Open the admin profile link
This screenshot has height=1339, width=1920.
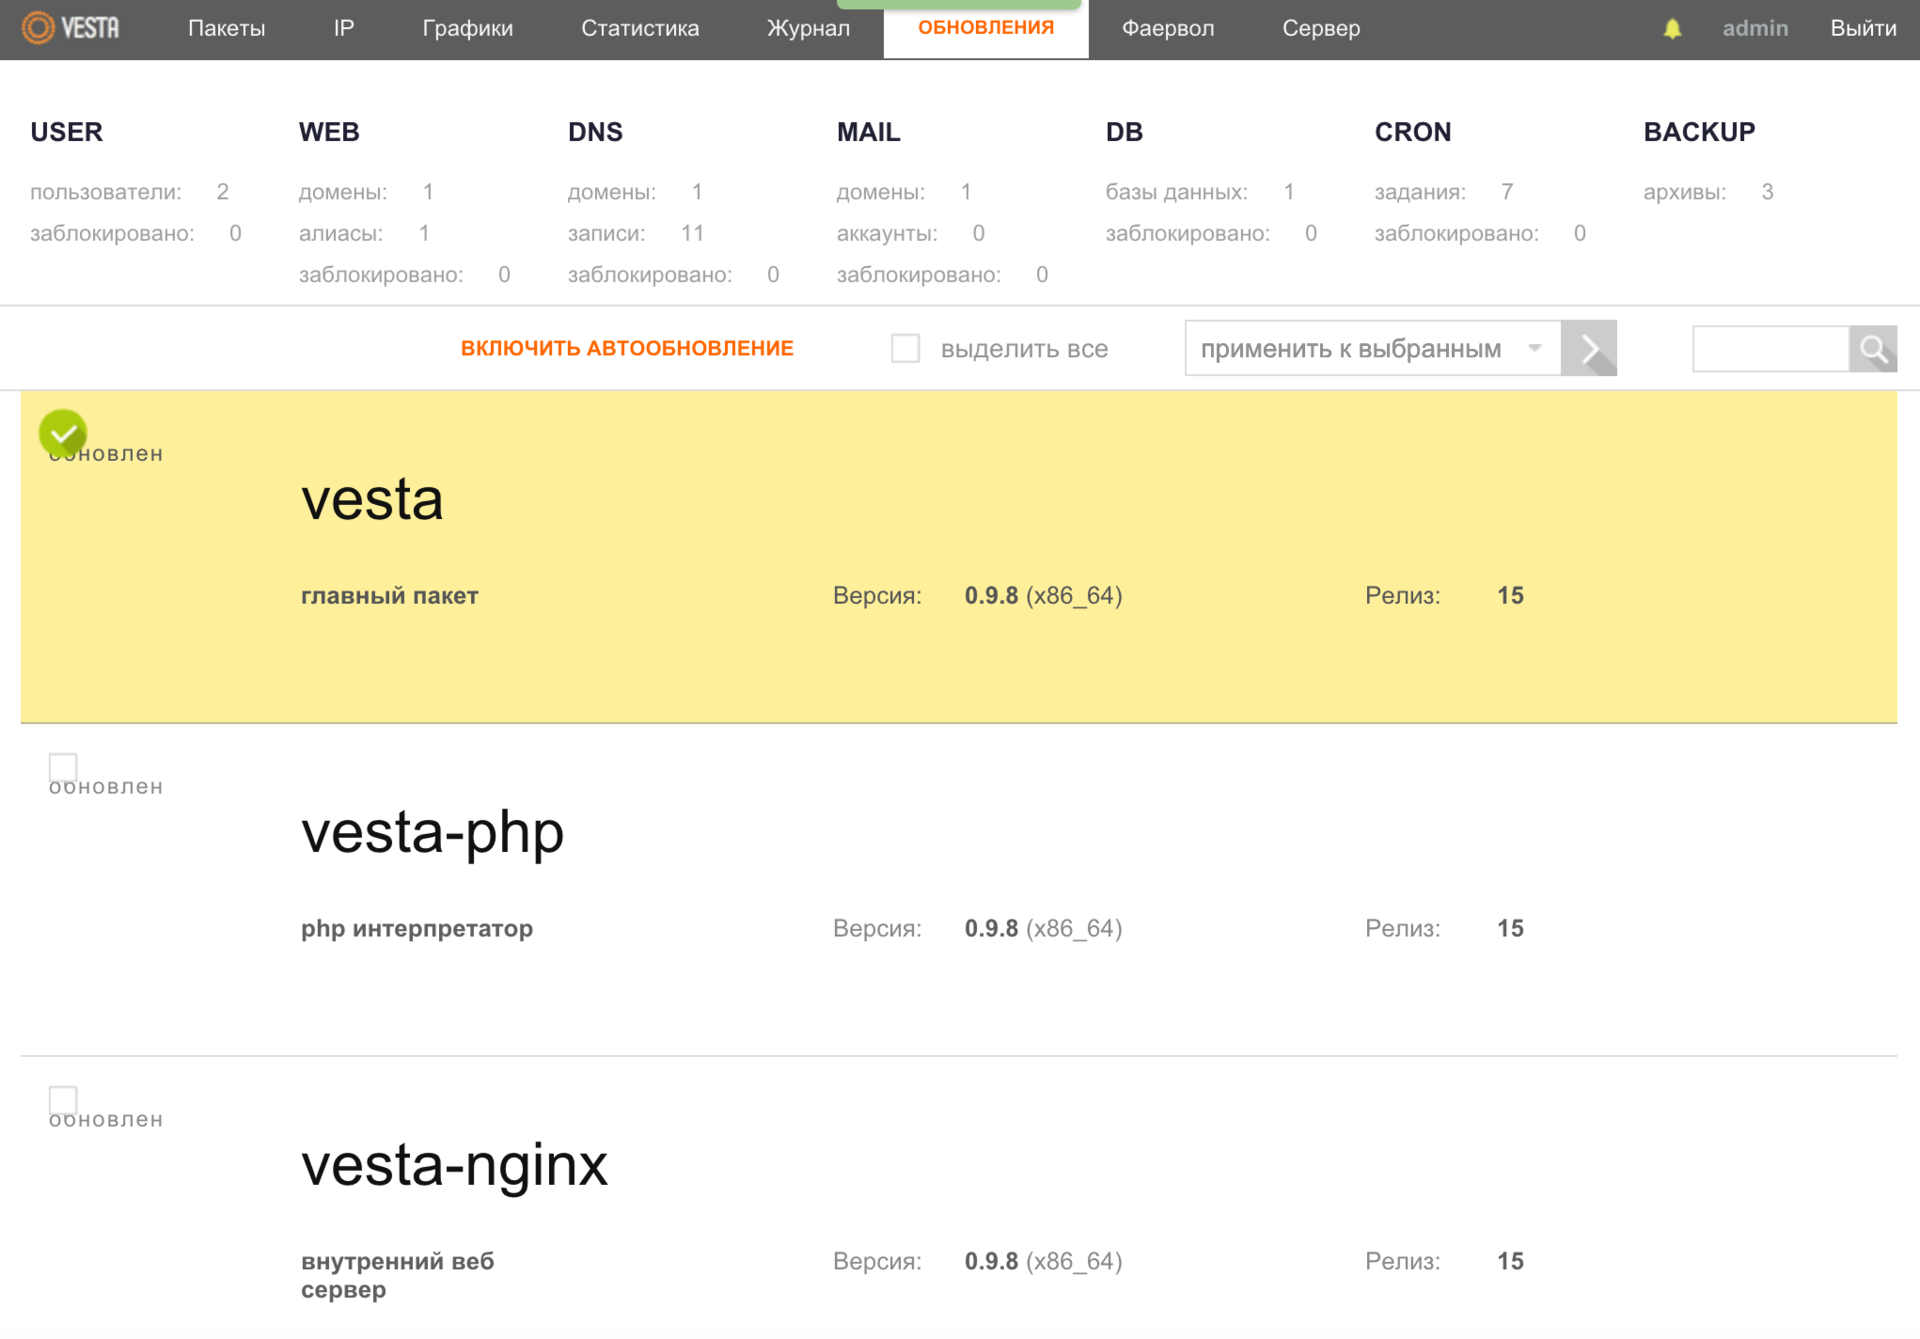coord(1754,29)
